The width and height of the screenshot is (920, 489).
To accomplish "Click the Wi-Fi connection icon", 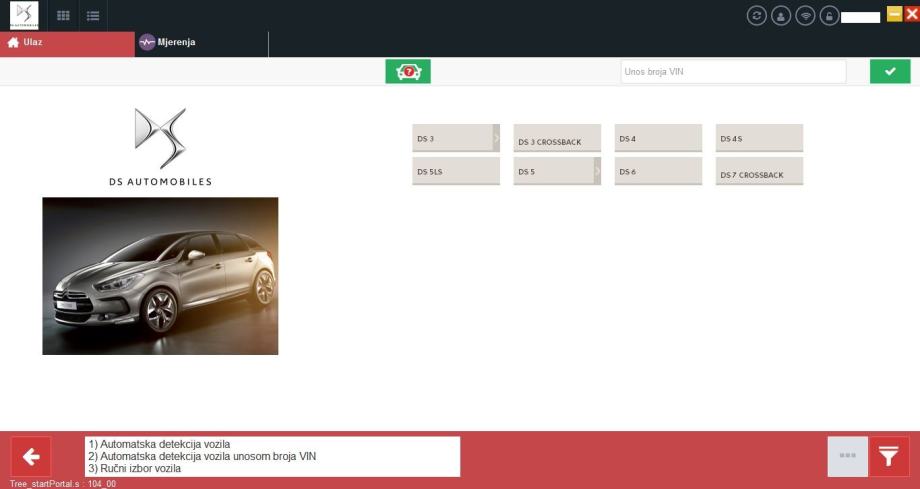I will tap(805, 15).
